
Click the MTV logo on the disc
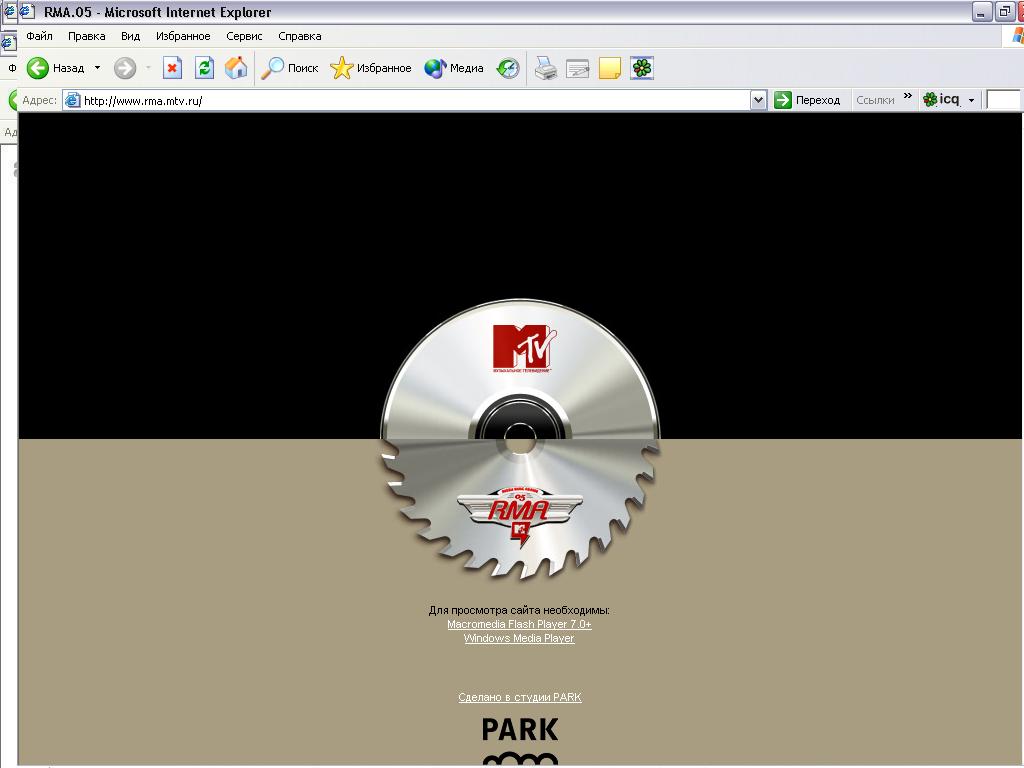coord(524,348)
